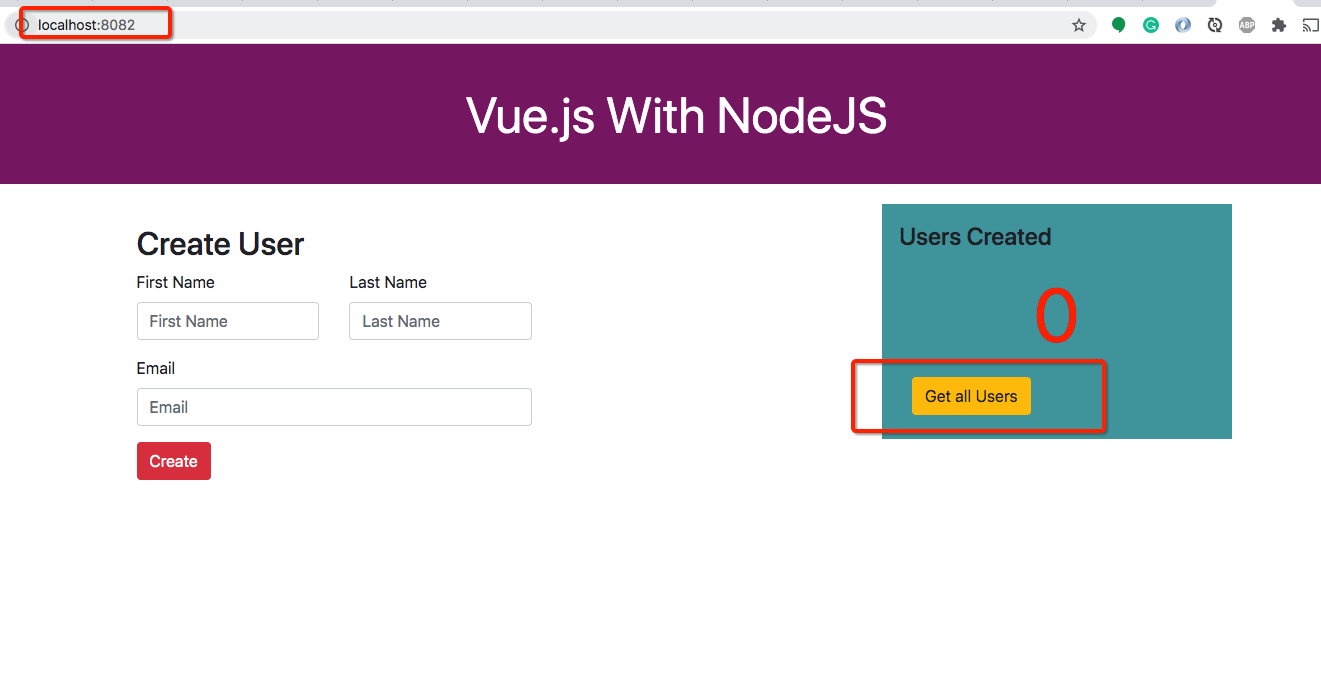Click the red zero user counter
Image resolution: width=1321 pixels, height=699 pixels.
(1057, 313)
